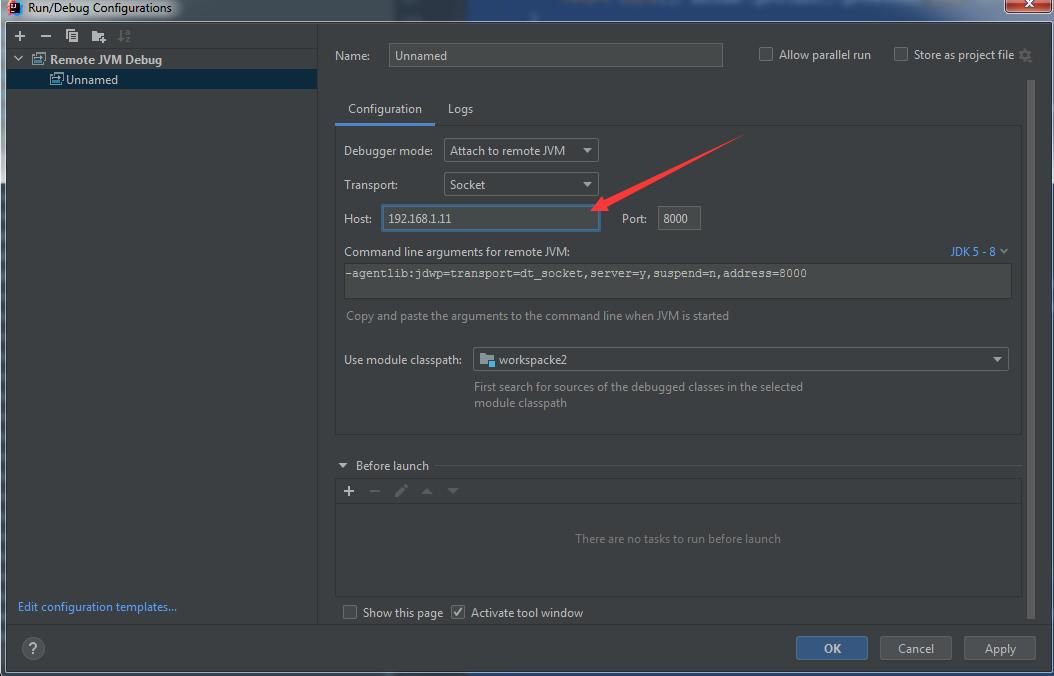Image resolution: width=1054 pixels, height=676 pixels.
Task: Enable Allow parallel run checkbox
Action: point(766,54)
